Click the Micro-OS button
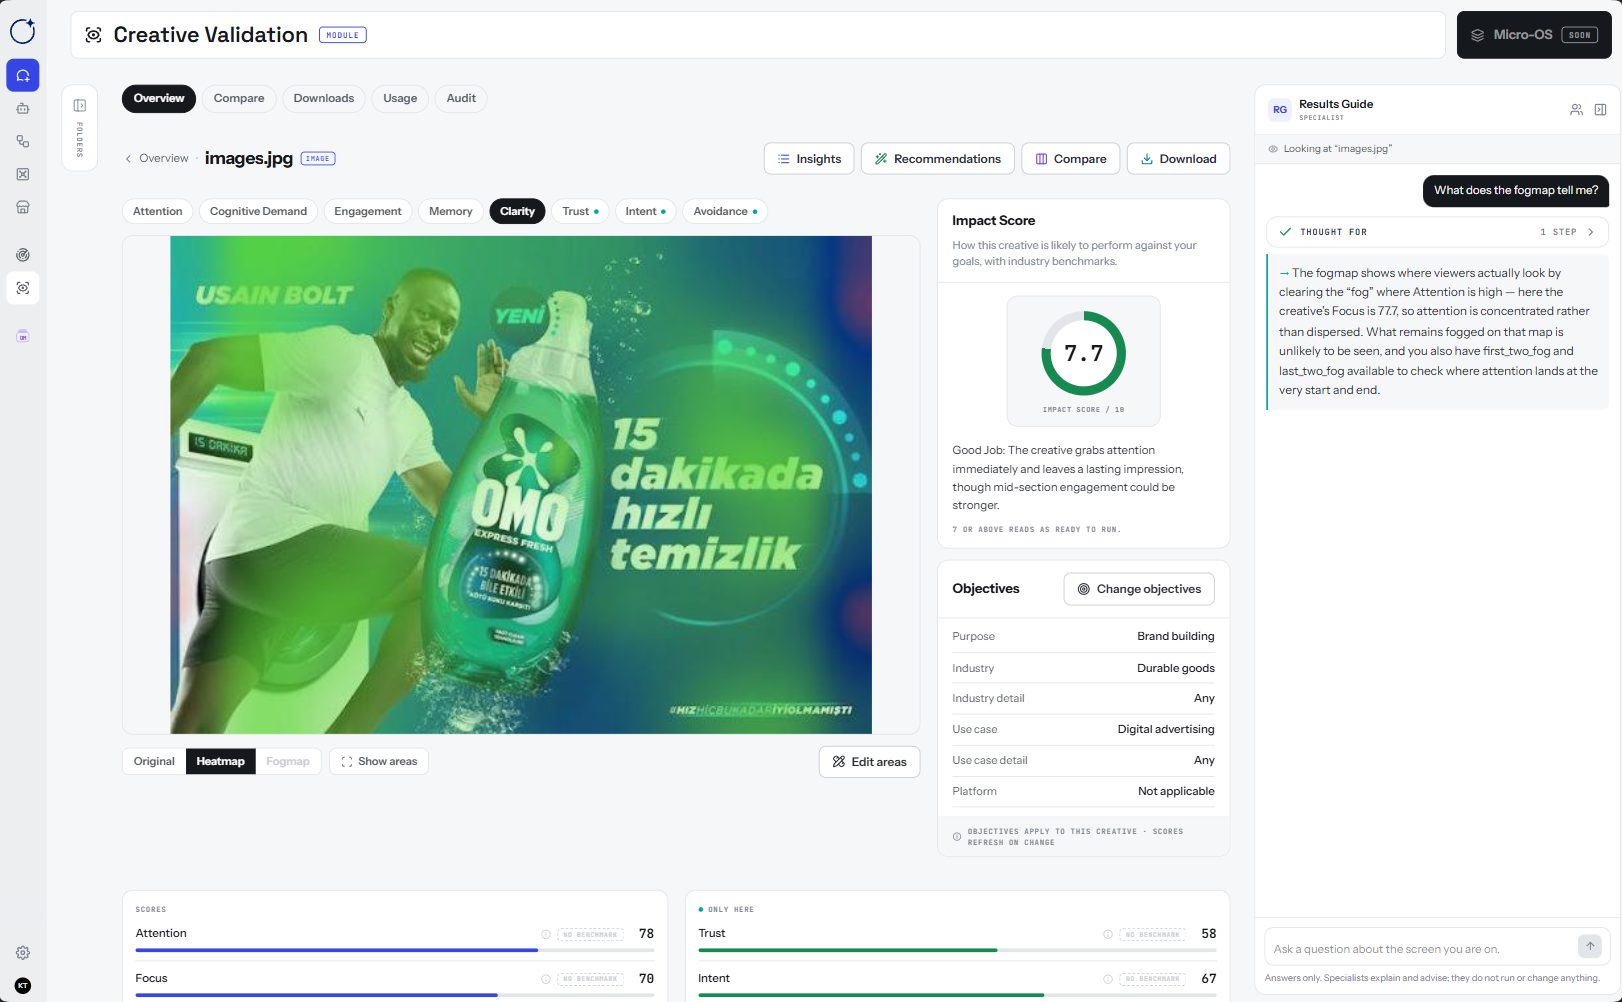Viewport: 1622px width, 1002px height. coord(1534,35)
